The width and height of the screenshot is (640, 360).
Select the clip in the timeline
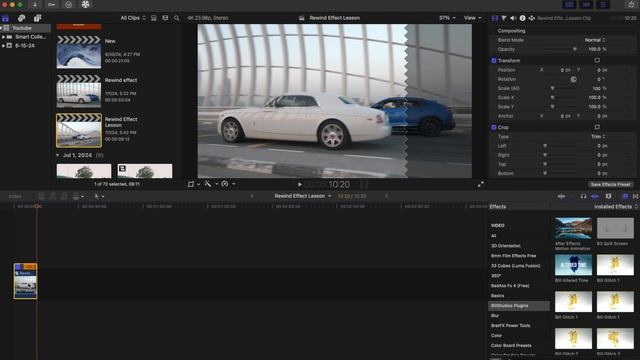[25, 281]
